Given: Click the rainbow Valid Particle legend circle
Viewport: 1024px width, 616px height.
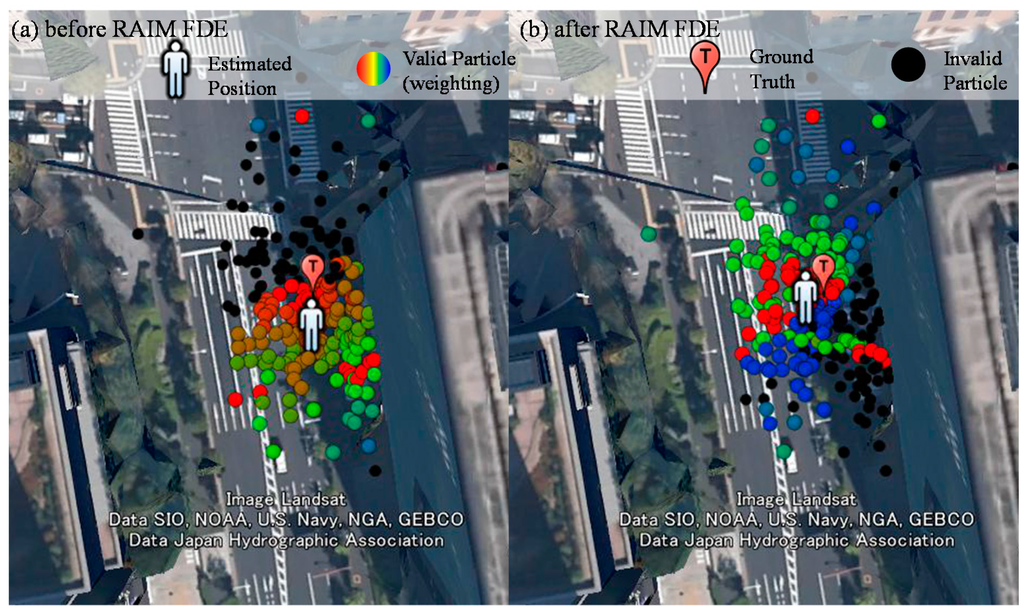Looking at the screenshot, I should 374,69.
